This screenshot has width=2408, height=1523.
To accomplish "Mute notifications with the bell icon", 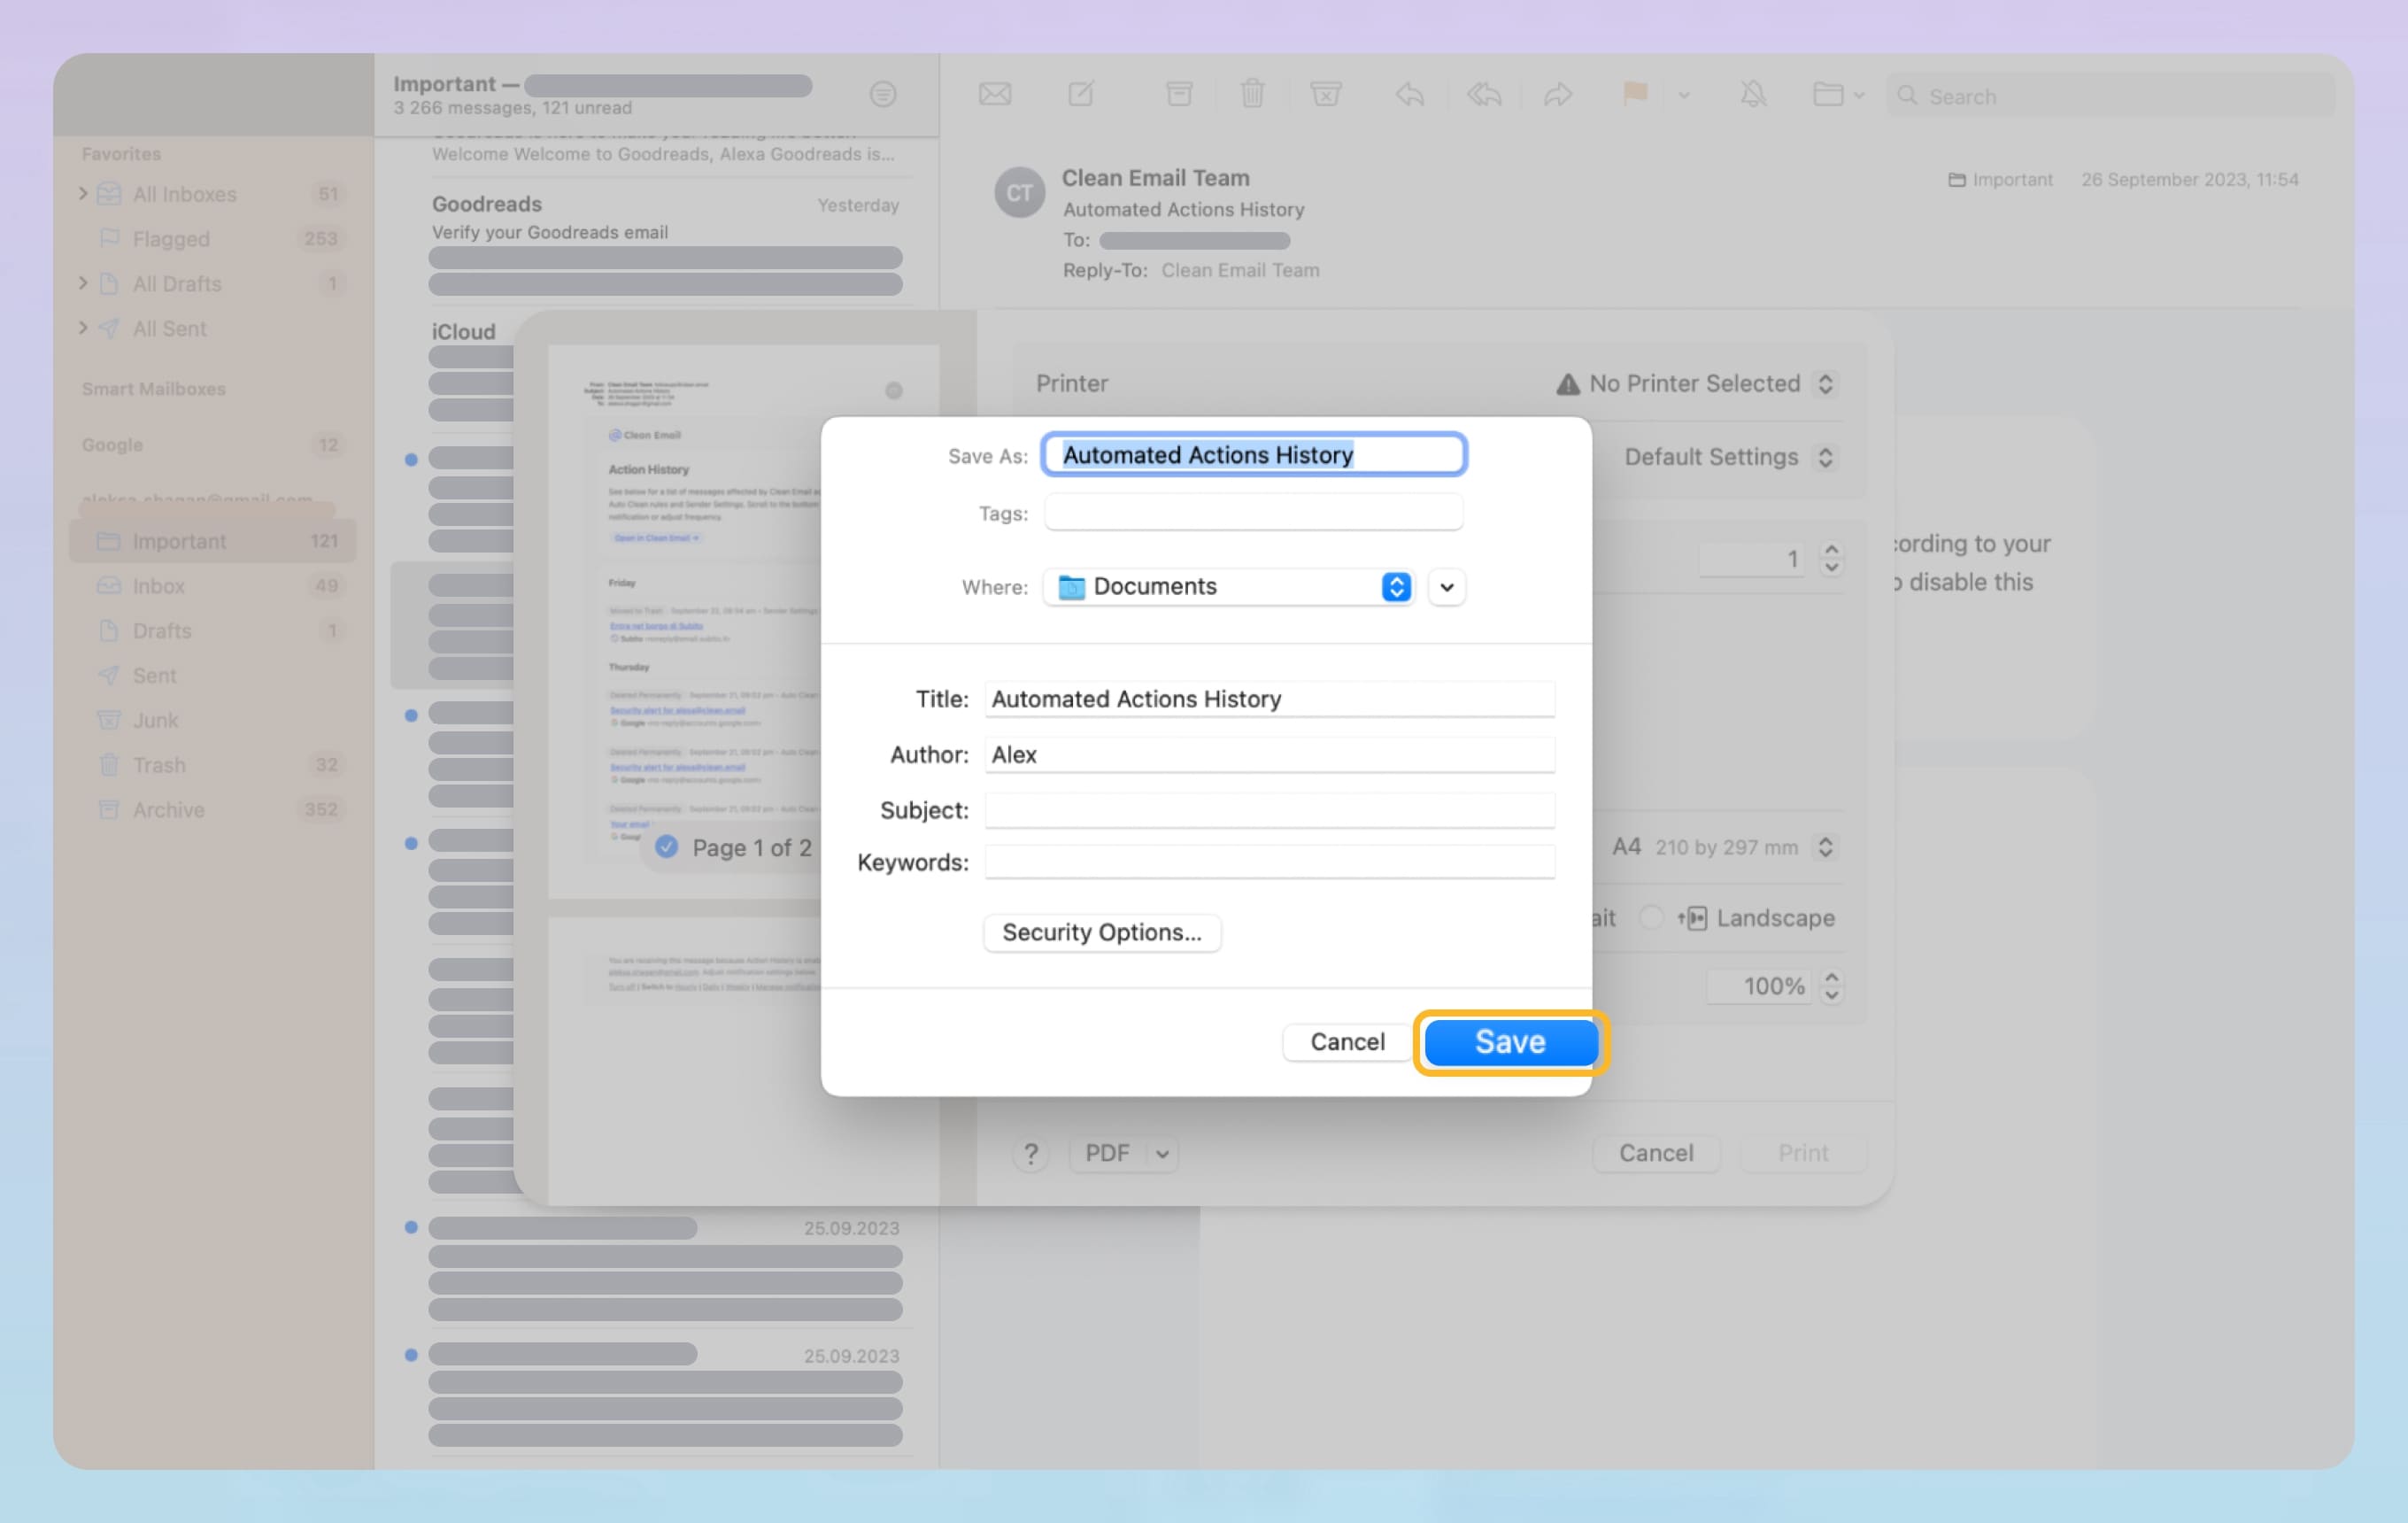I will 1753,94.
